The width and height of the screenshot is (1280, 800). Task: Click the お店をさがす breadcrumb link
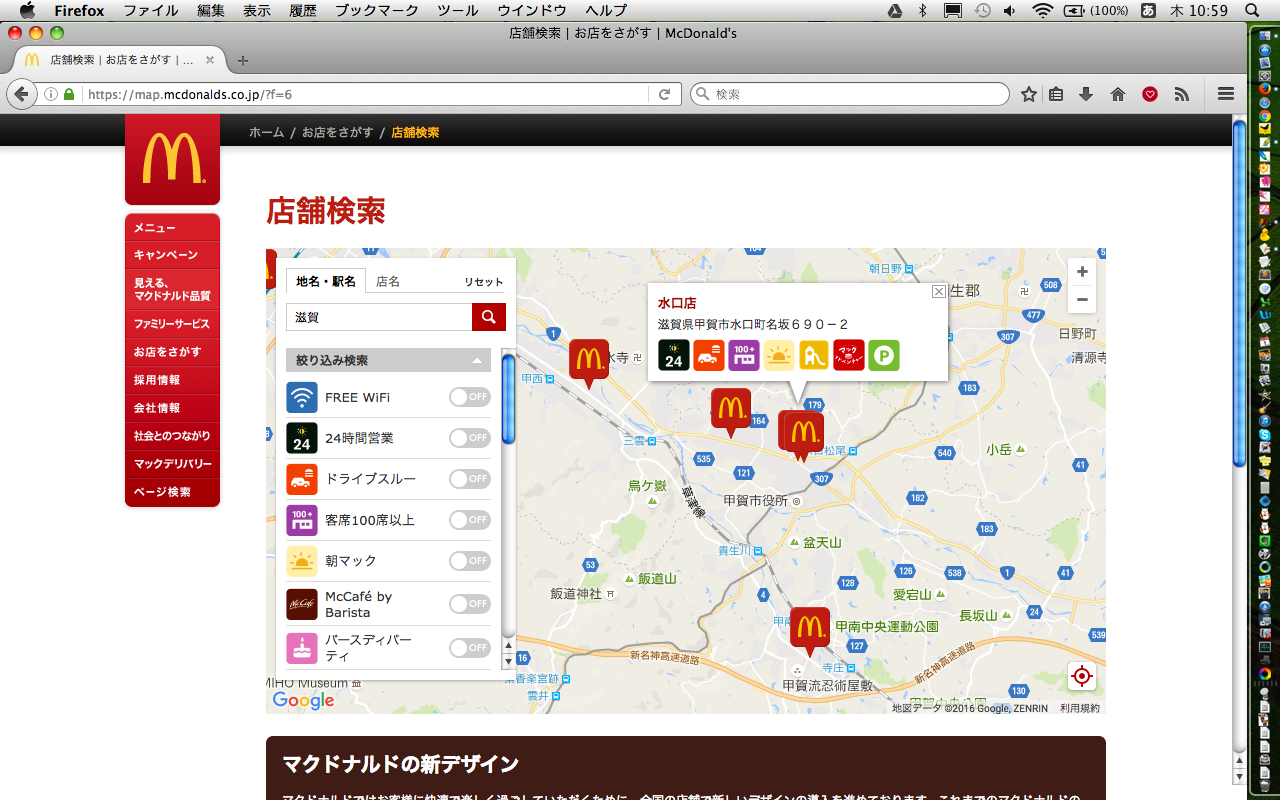tap(338, 132)
